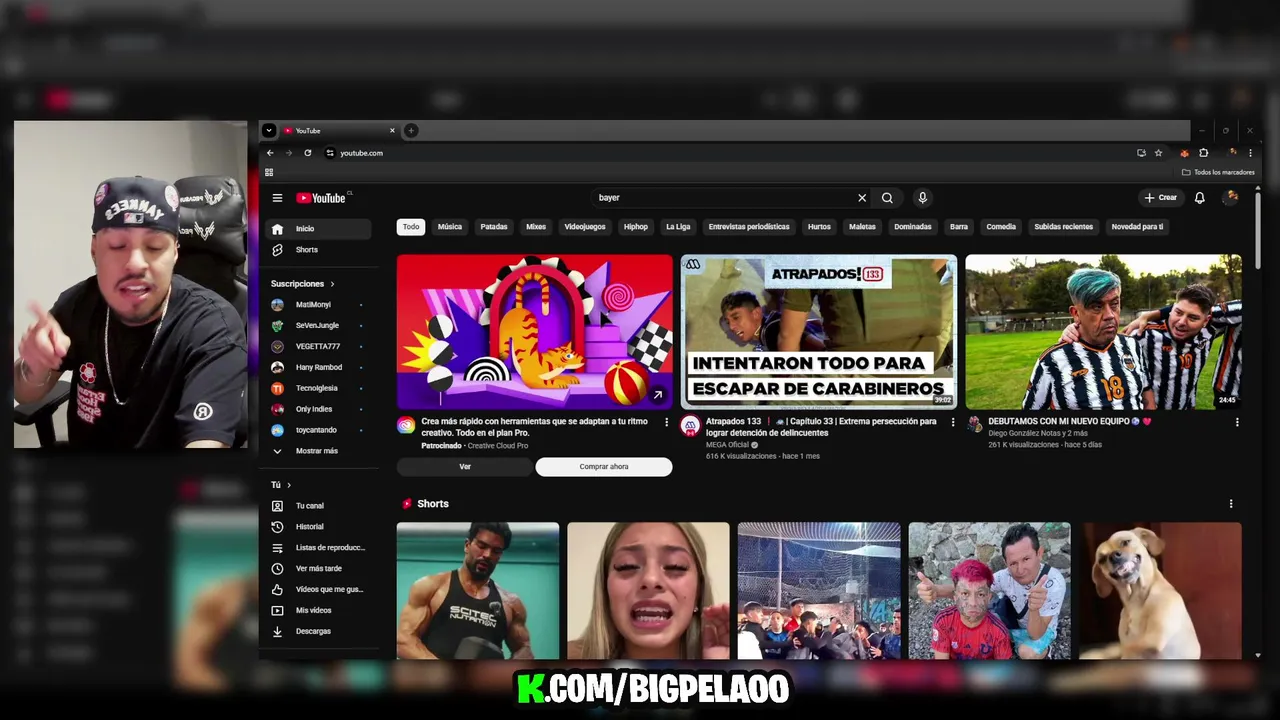Play the DEBUTAMOS CON MI NUEVO EQUIPO thumbnail
Screen dimensions: 1280x720
(x=1104, y=332)
